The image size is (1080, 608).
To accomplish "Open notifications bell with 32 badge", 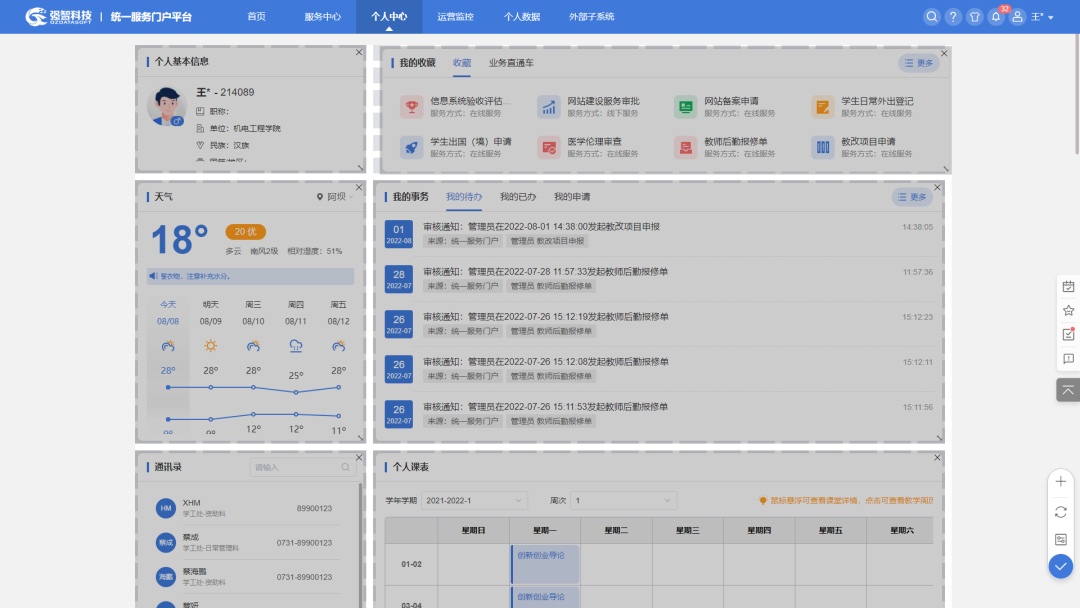I will (996, 17).
